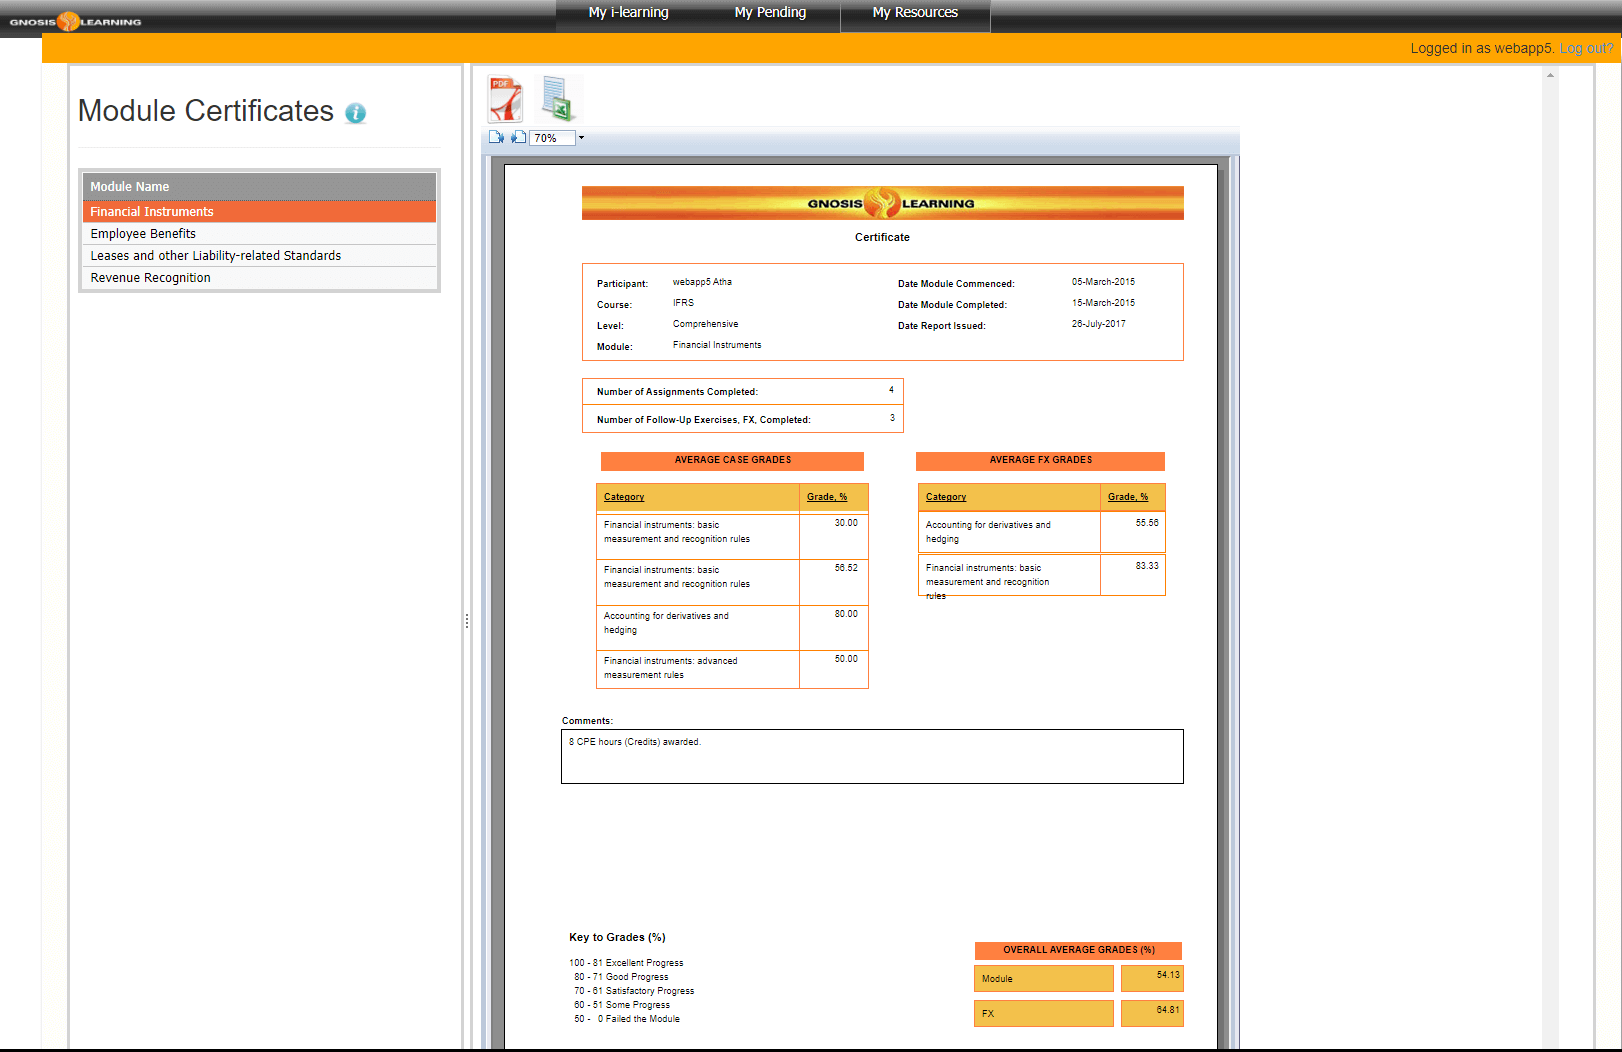Click the Log out link

[x=1586, y=48]
